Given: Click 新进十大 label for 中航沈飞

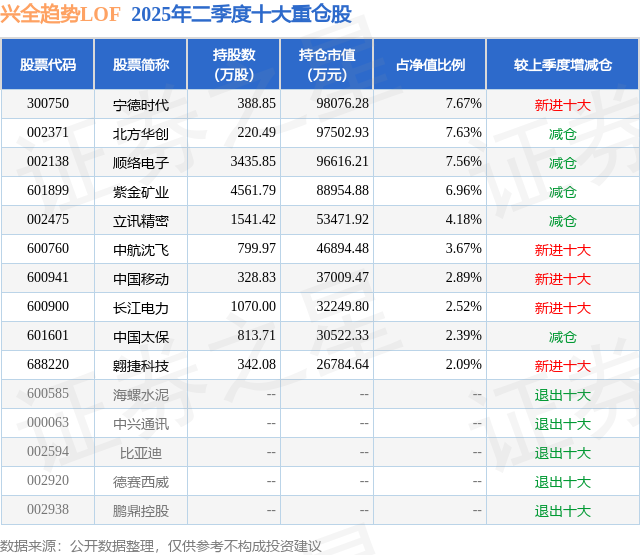Looking at the screenshot, I should 562,250.
